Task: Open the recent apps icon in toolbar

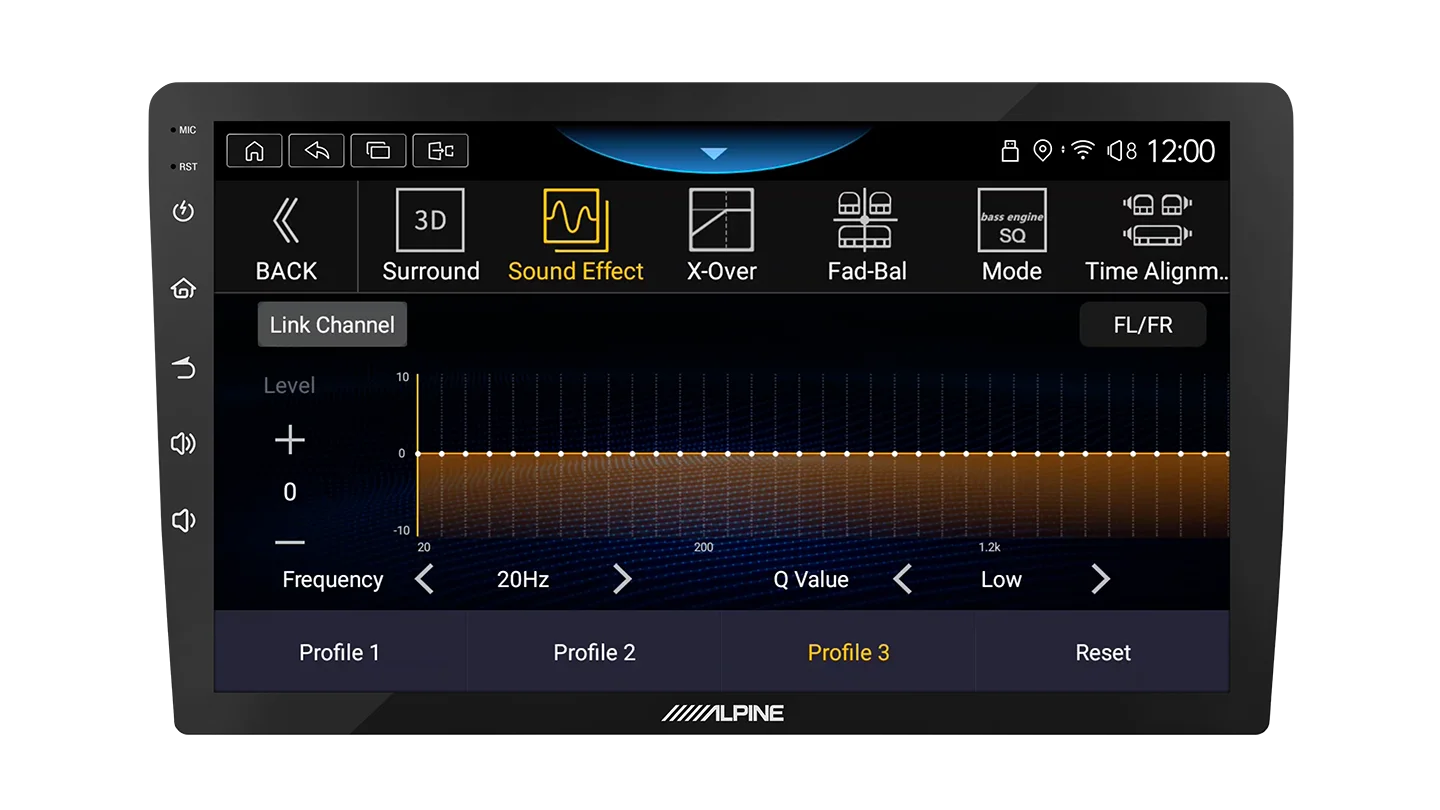Action: (x=378, y=150)
